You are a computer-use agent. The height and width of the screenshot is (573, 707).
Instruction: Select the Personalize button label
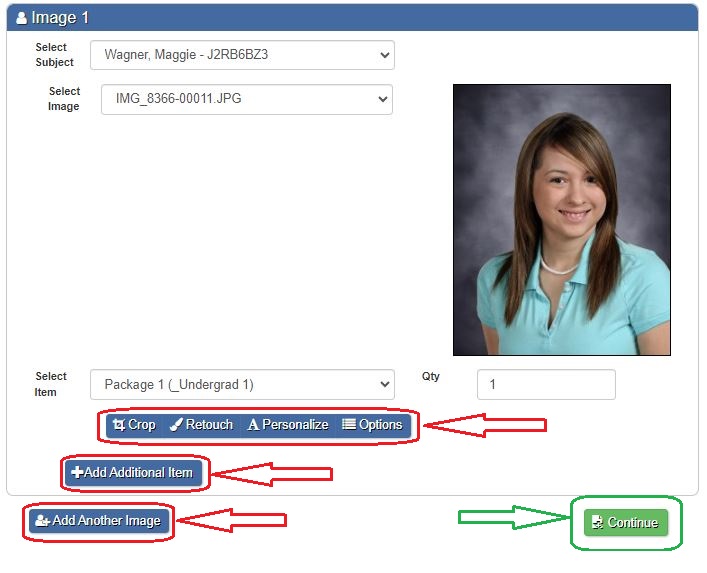[x=295, y=425]
